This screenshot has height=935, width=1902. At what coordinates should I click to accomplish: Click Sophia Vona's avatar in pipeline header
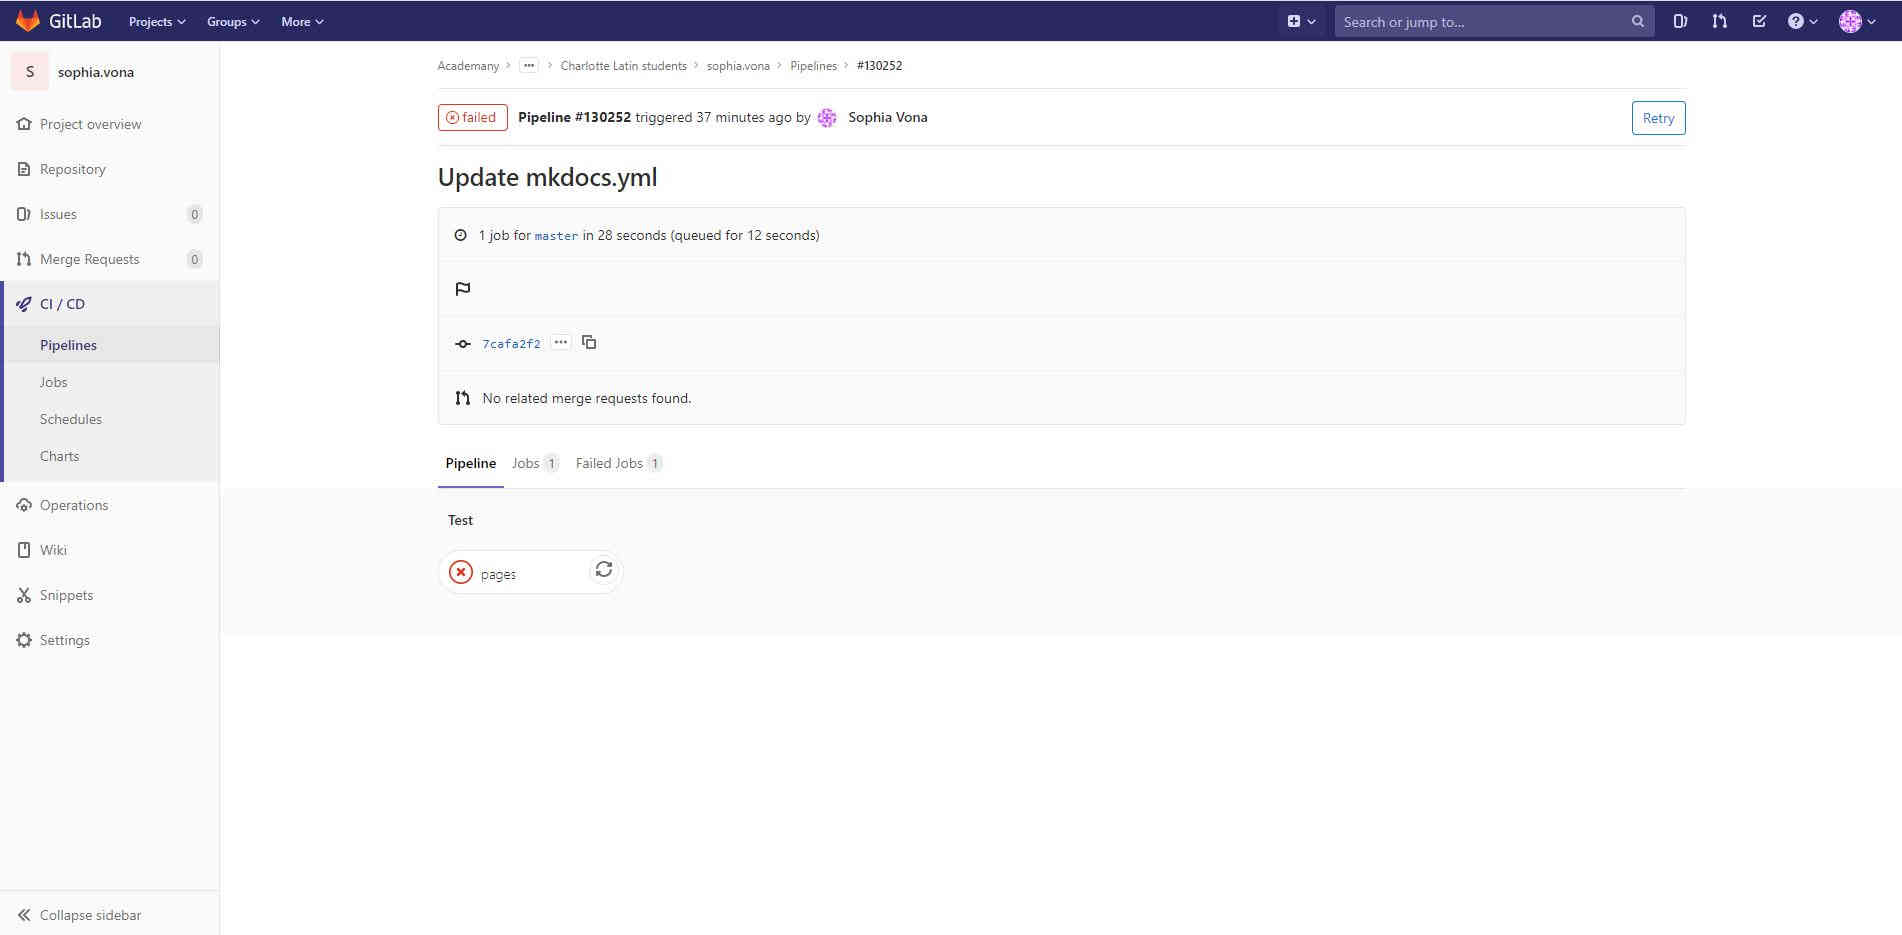(x=827, y=118)
